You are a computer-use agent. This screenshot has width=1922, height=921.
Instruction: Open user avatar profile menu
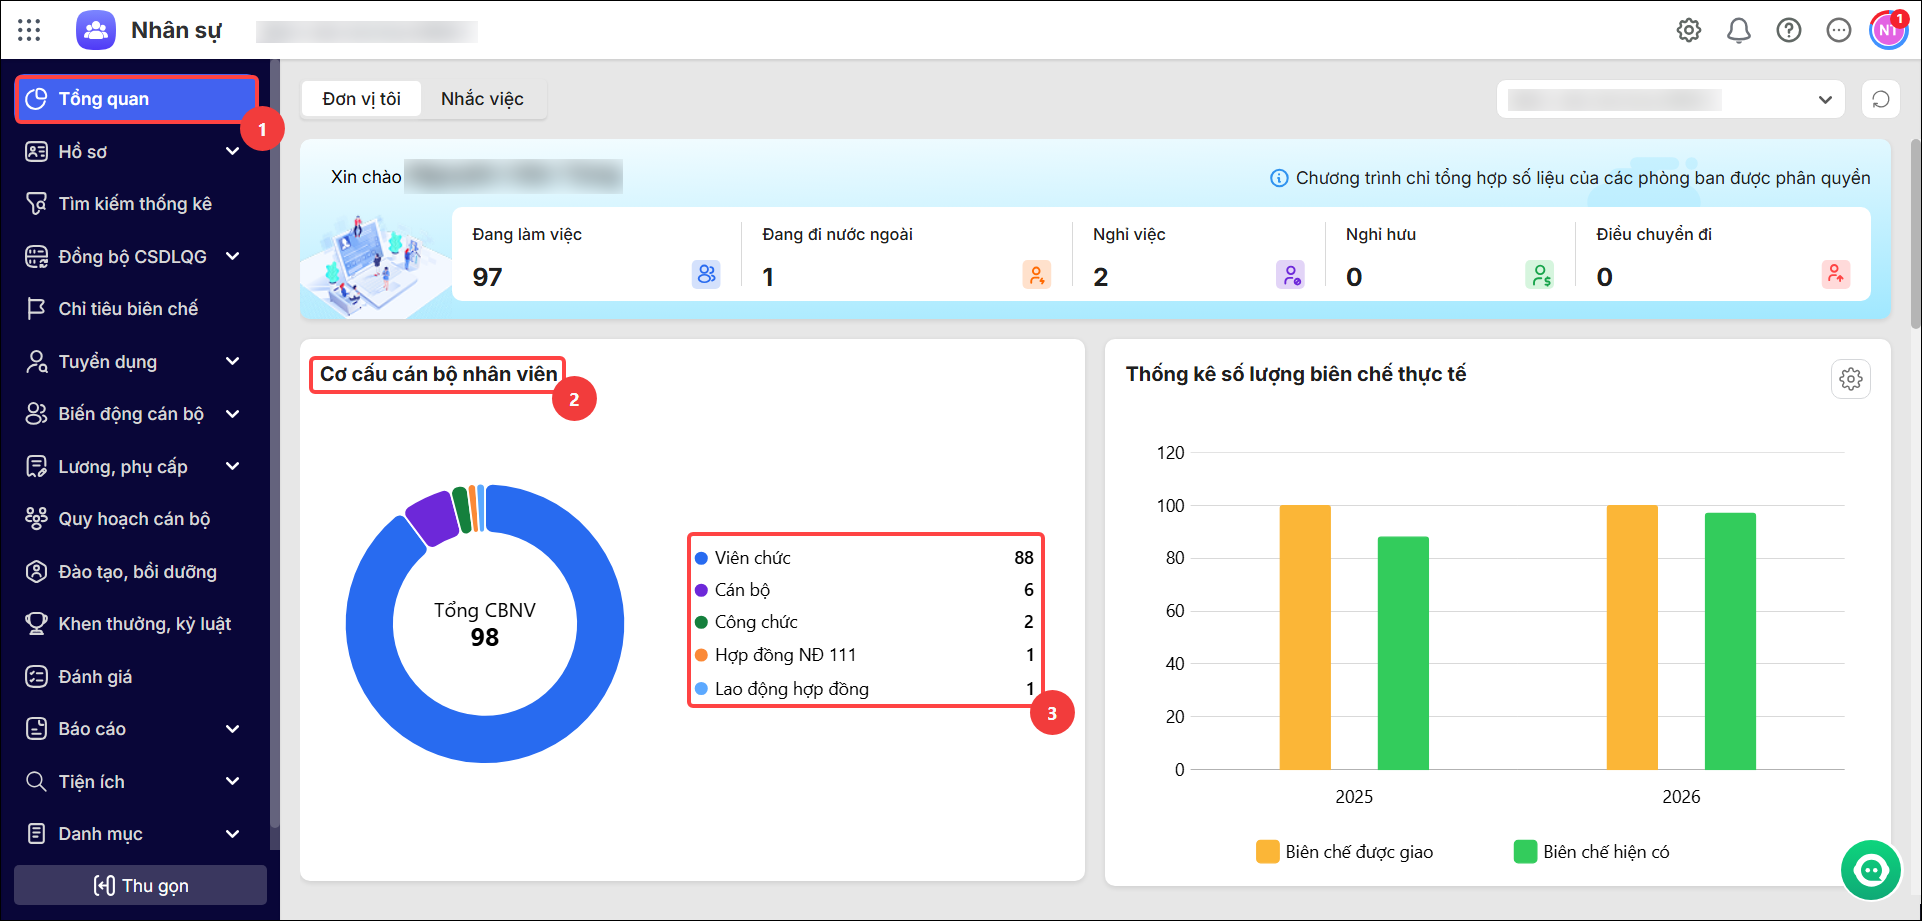(1888, 30)
